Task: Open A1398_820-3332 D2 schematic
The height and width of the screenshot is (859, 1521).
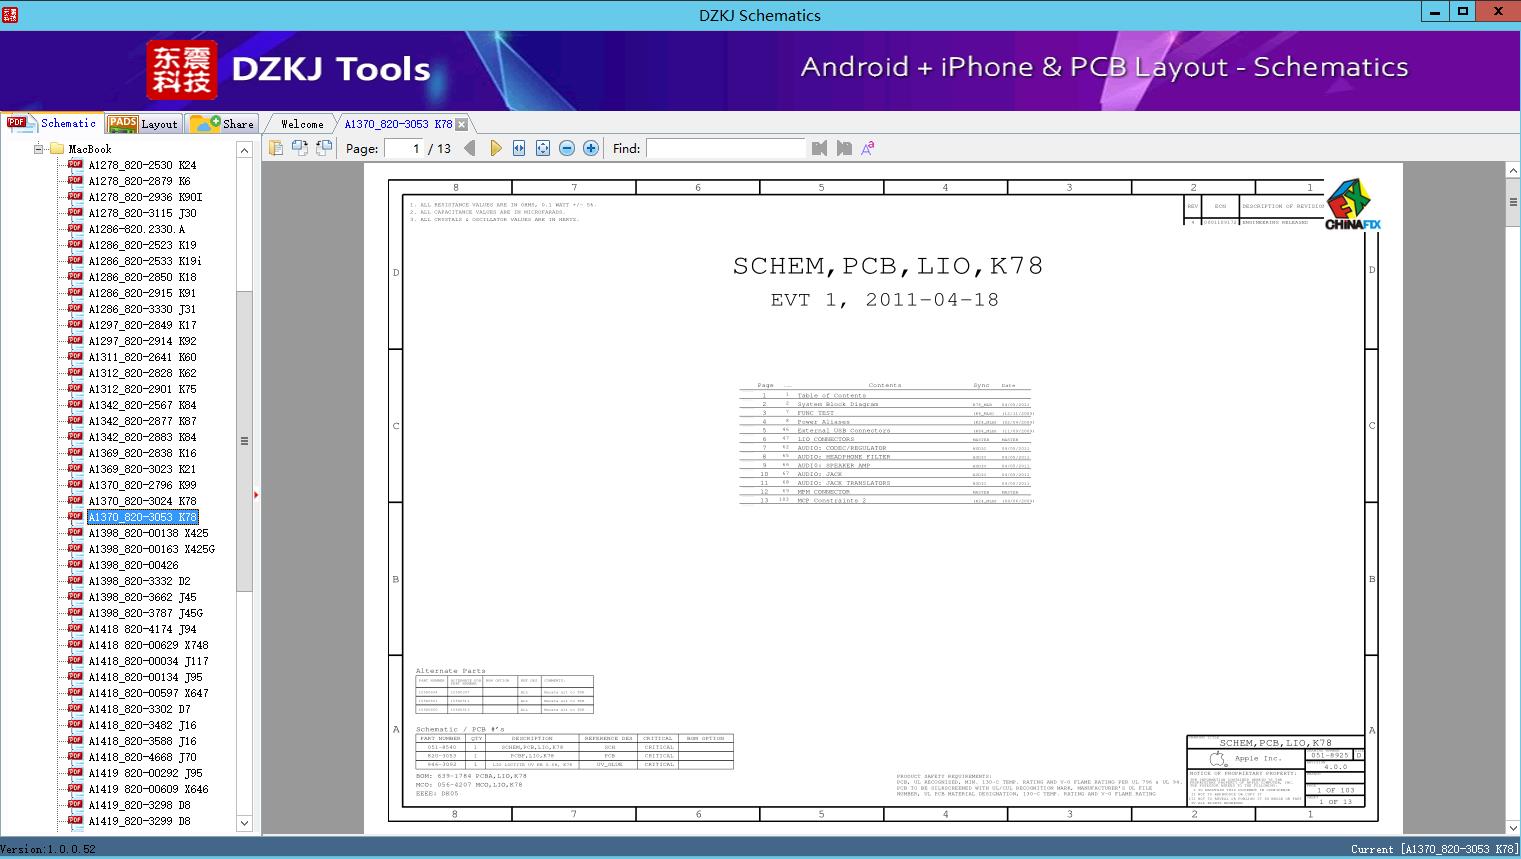Action: coord(139,581)
